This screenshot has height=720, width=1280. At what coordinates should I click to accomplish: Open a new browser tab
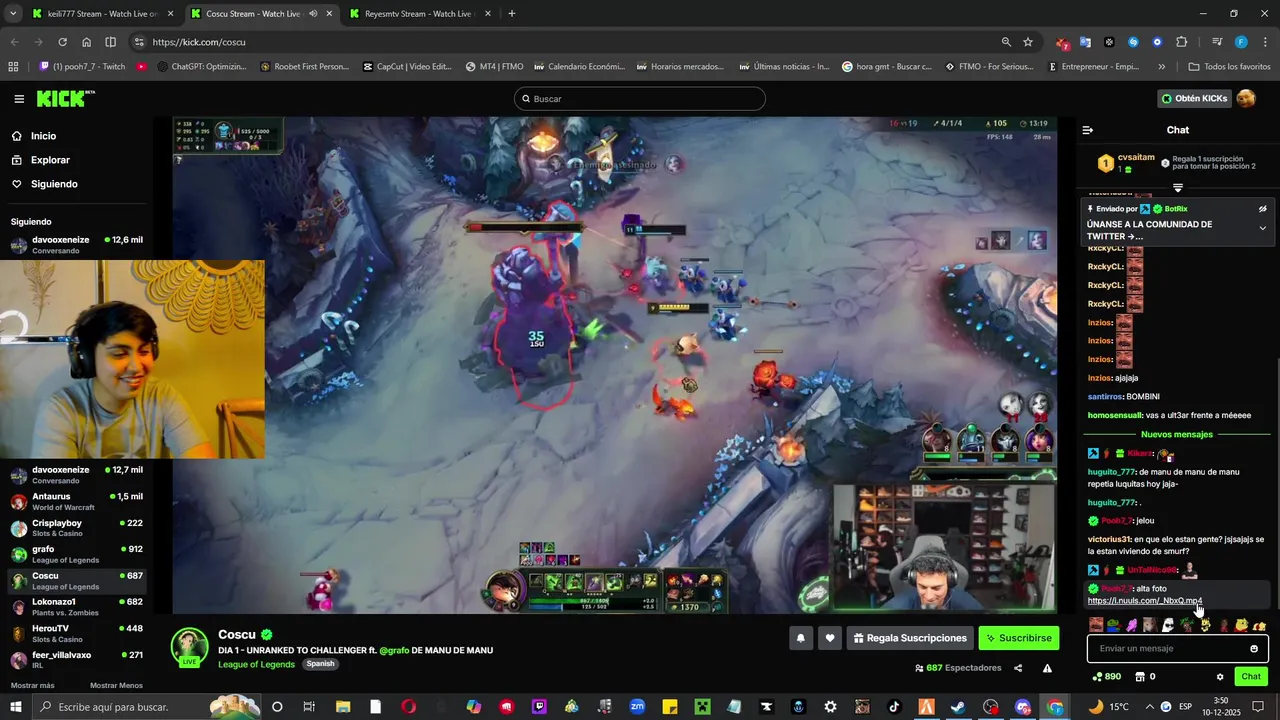(x=512, y=14)
